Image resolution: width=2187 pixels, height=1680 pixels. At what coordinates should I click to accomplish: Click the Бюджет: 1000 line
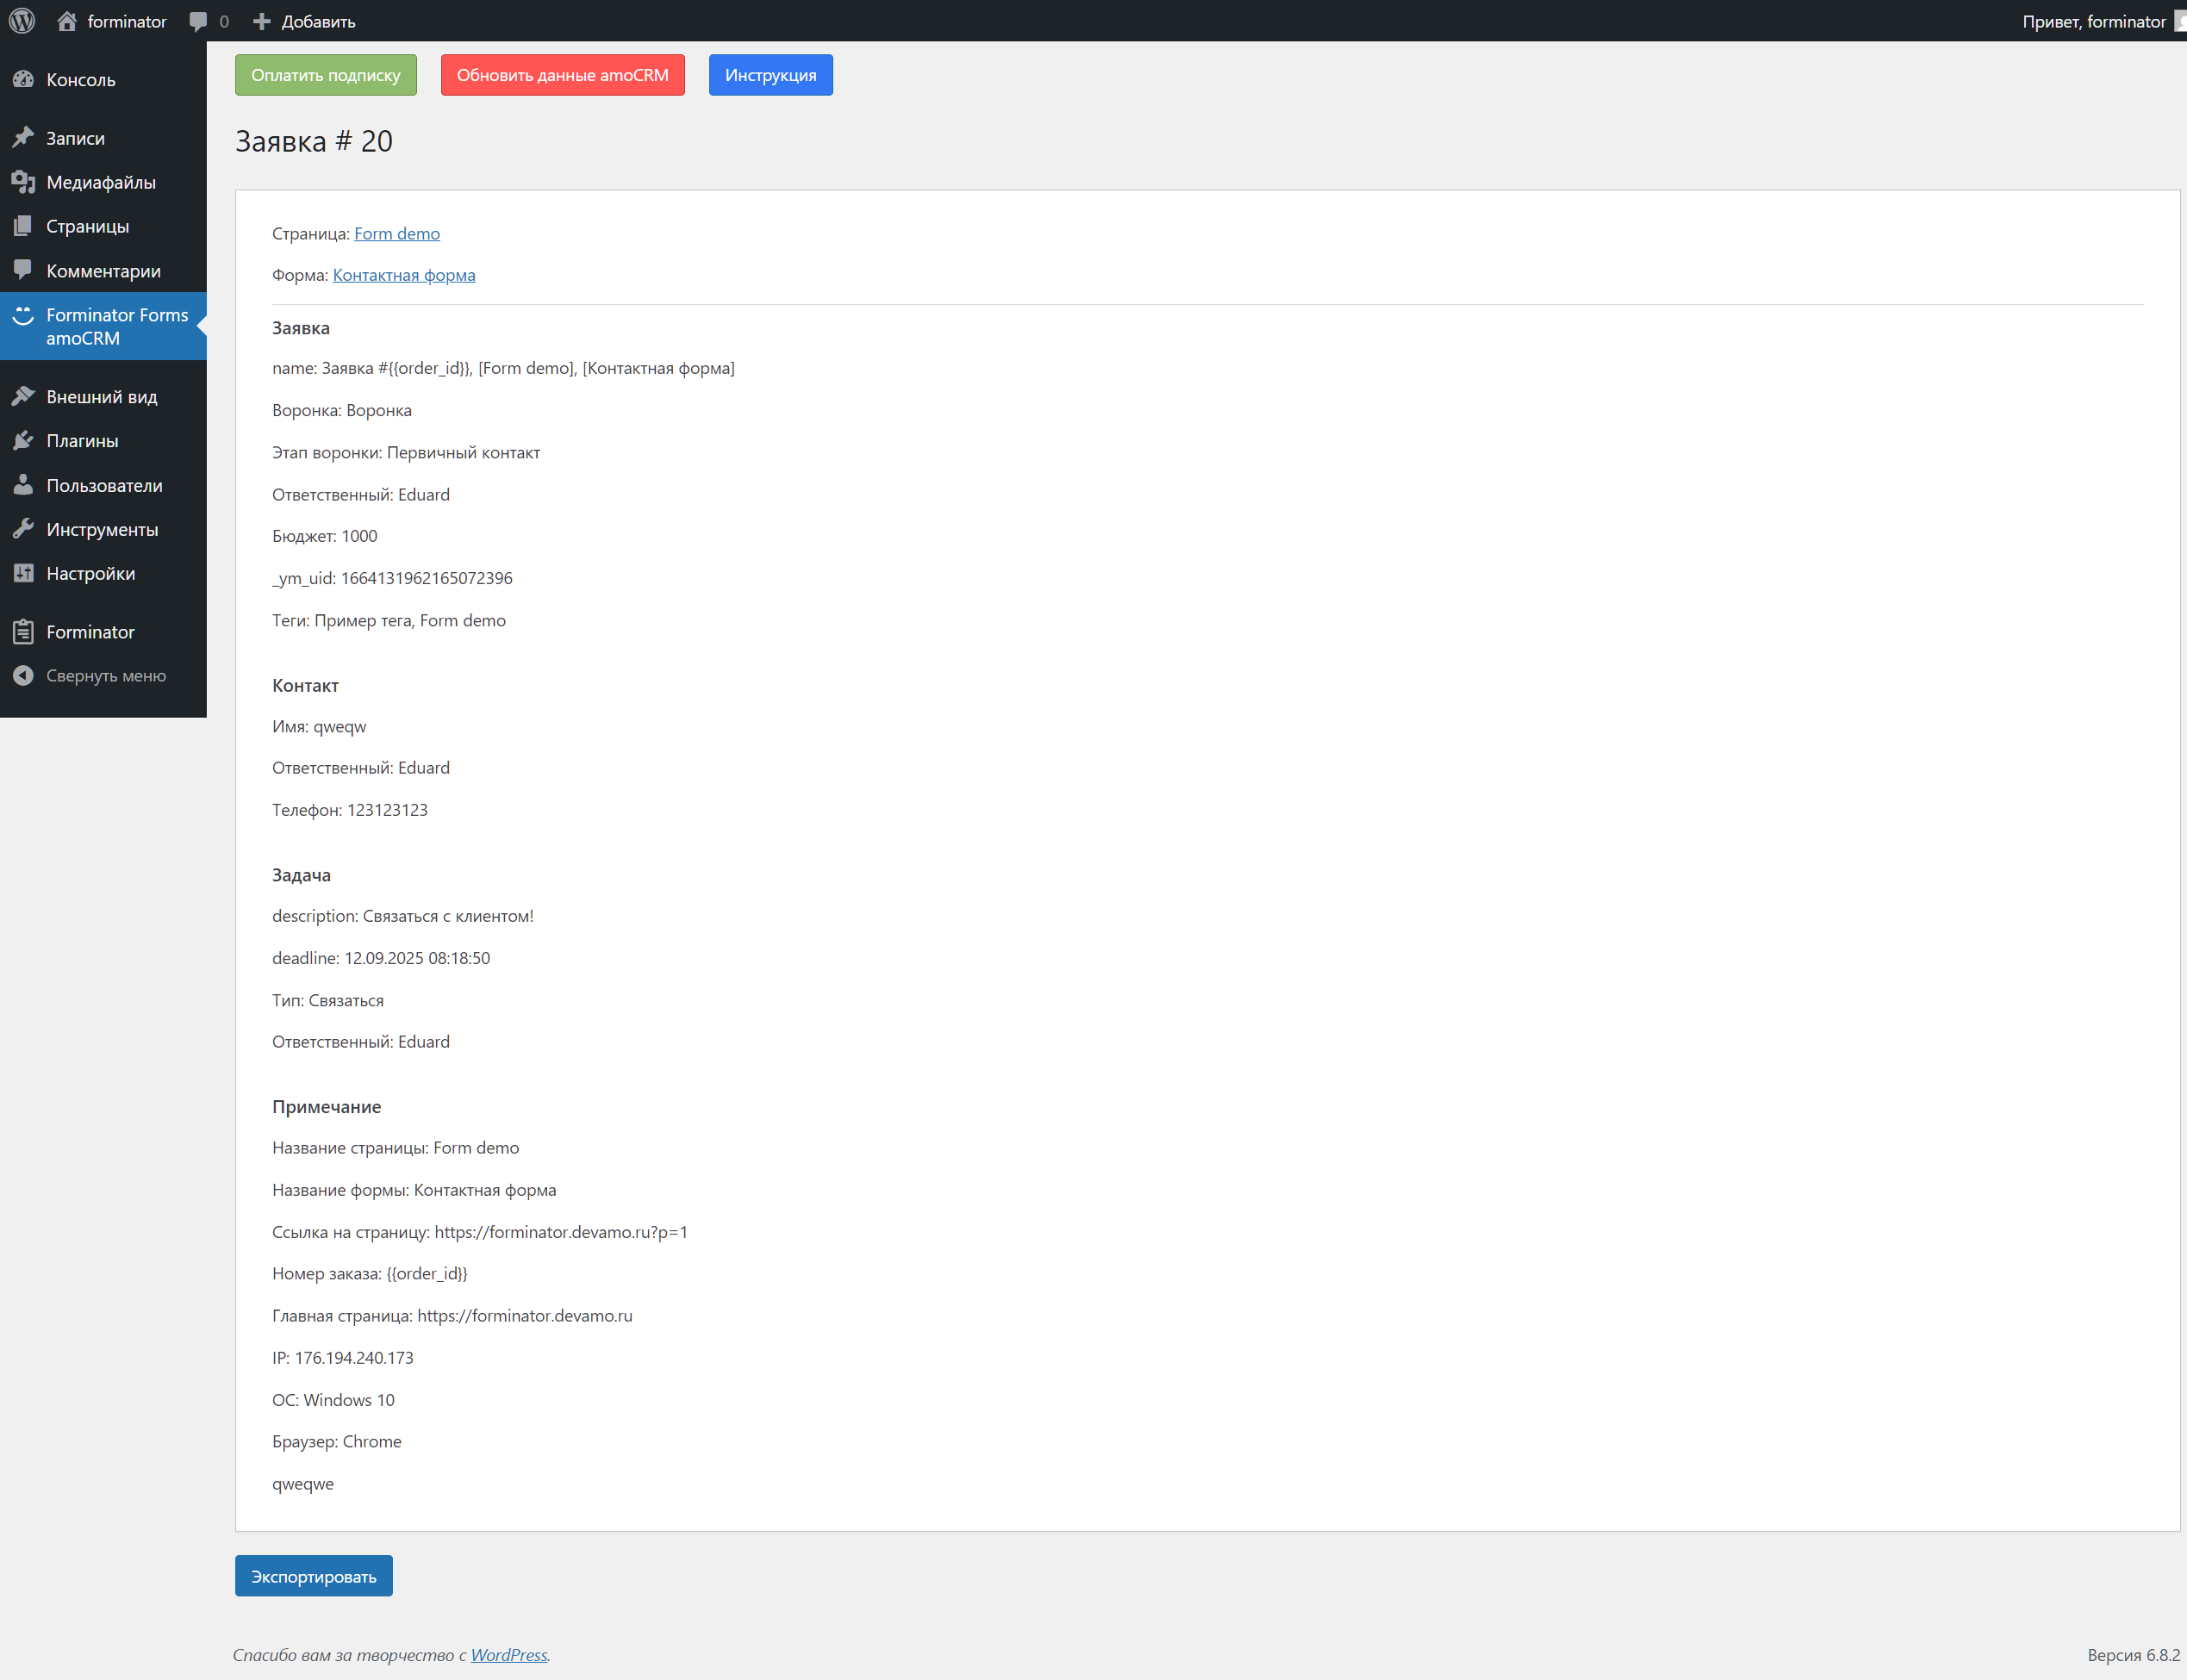[325, 536]
